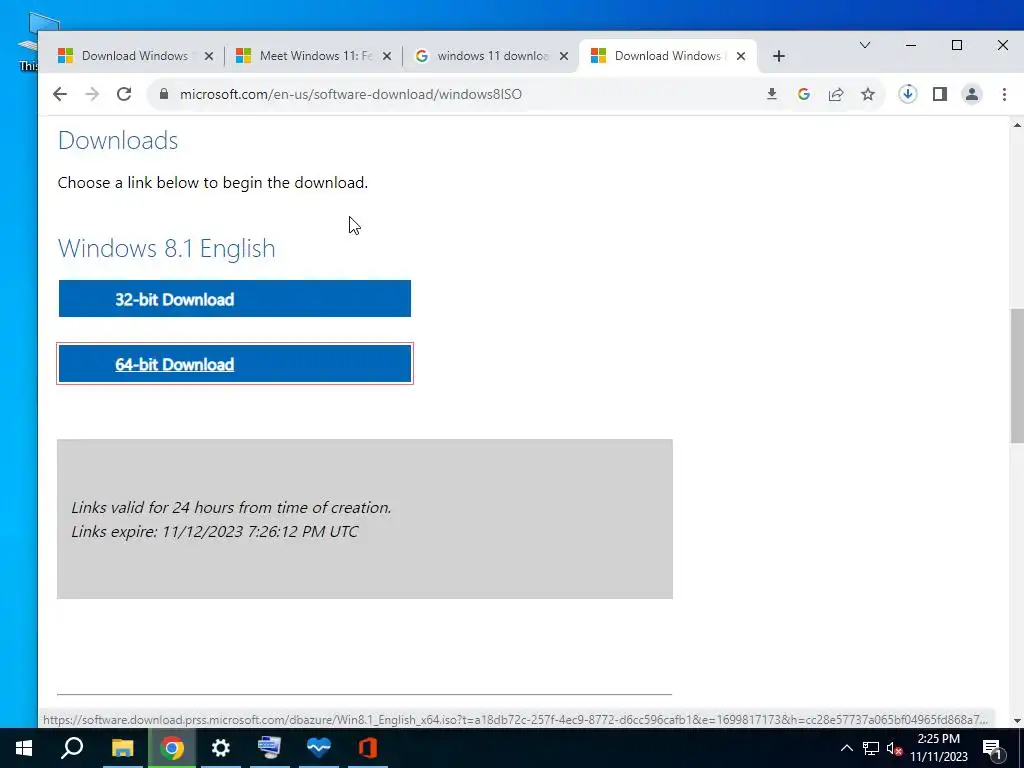
Task: Switch to the windows 11 download Google tab
Action: coord(490,56)
